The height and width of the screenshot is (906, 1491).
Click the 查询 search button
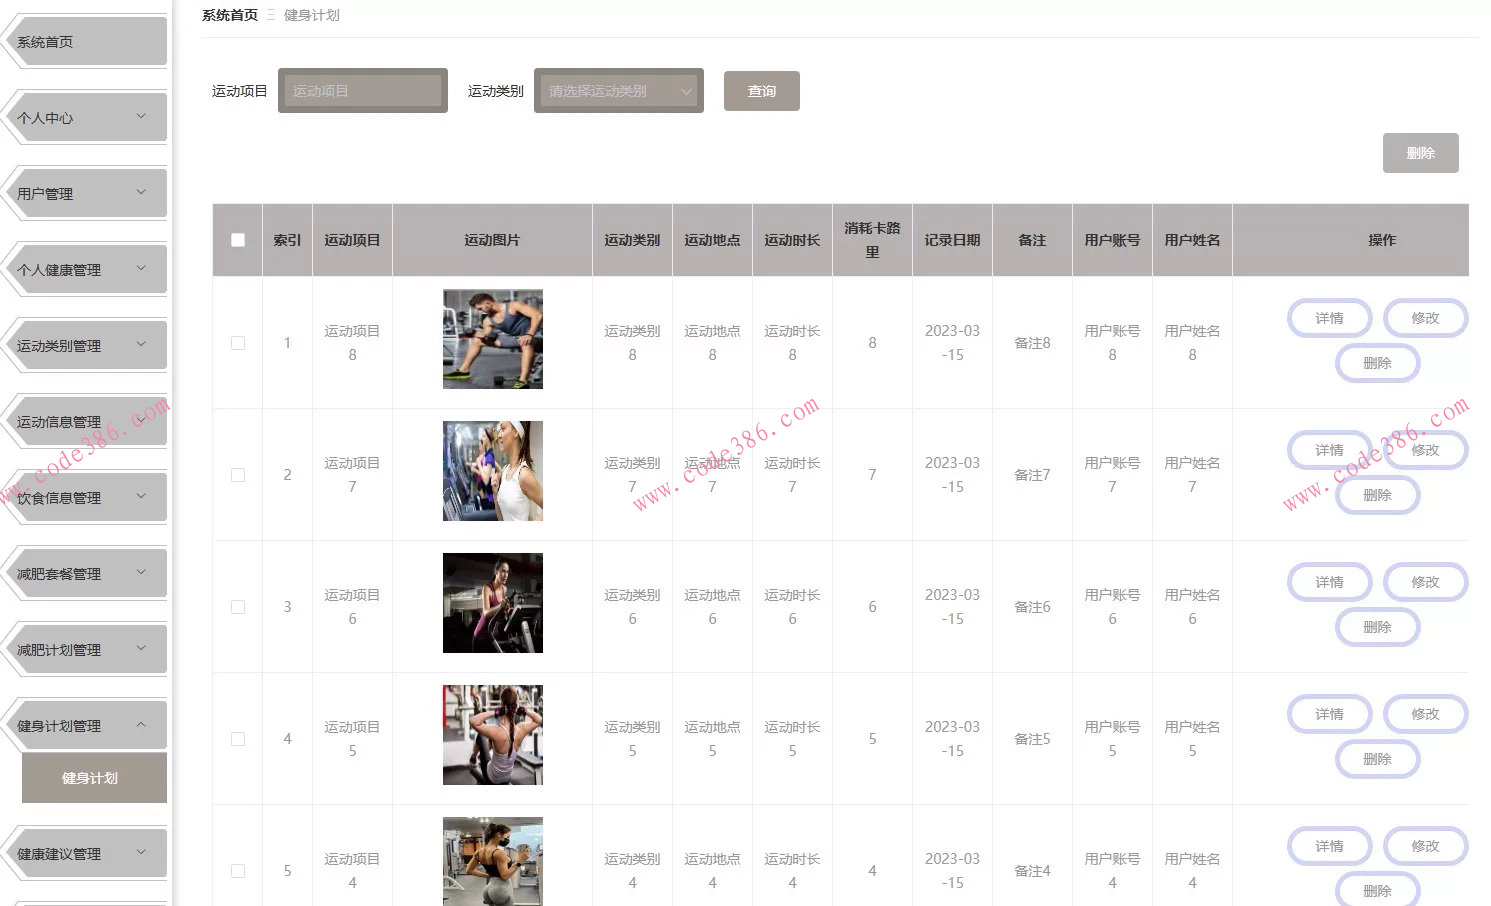click(x=762, y=91)
